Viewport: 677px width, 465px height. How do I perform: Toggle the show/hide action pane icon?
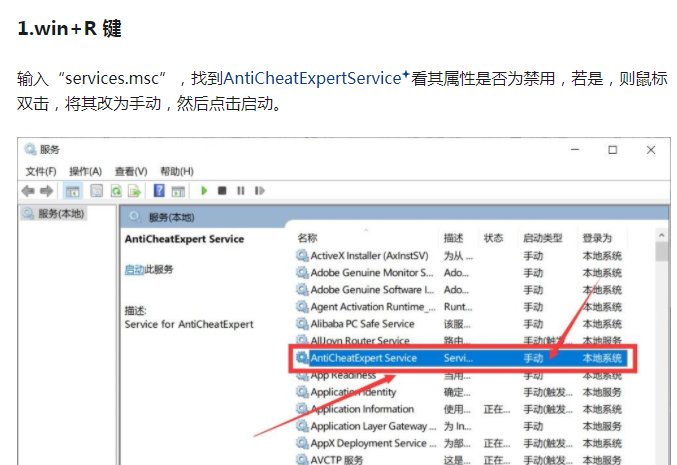[x=178, y=191]
